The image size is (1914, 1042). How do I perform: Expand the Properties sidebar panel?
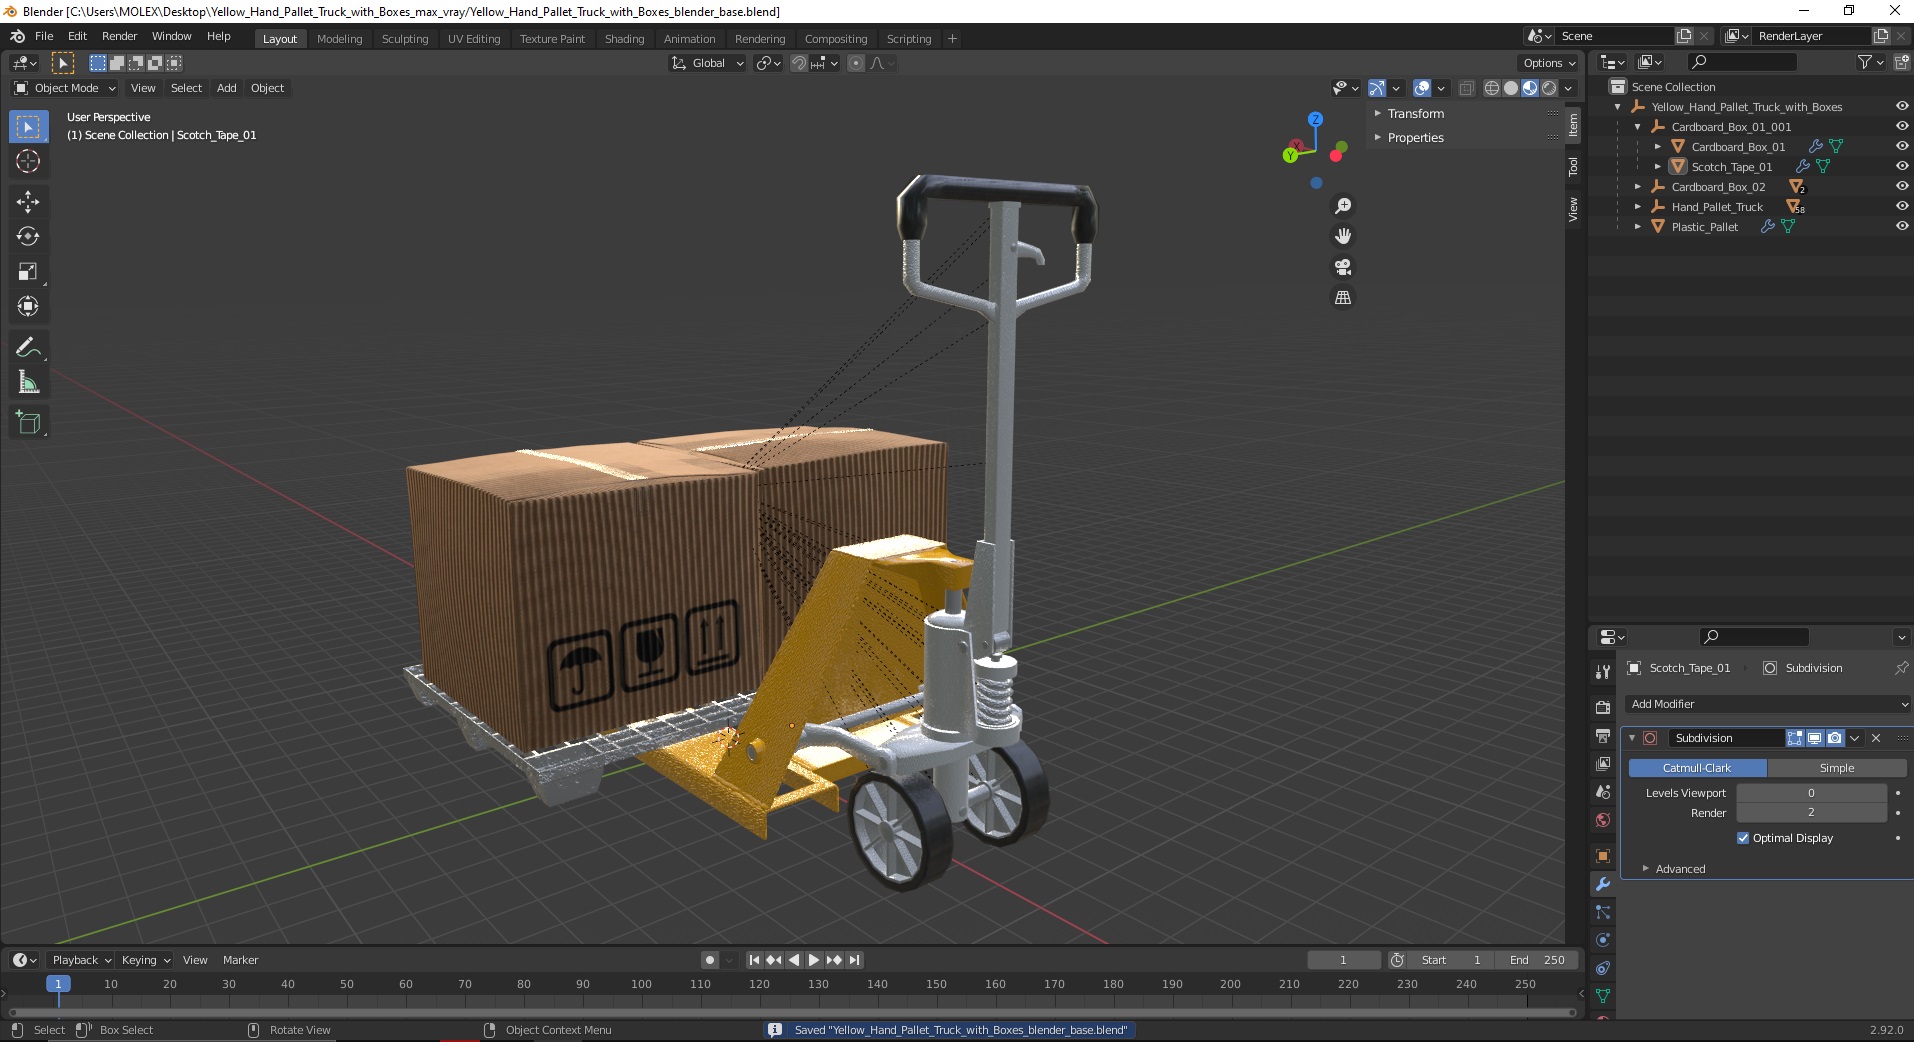[1415, 137]
